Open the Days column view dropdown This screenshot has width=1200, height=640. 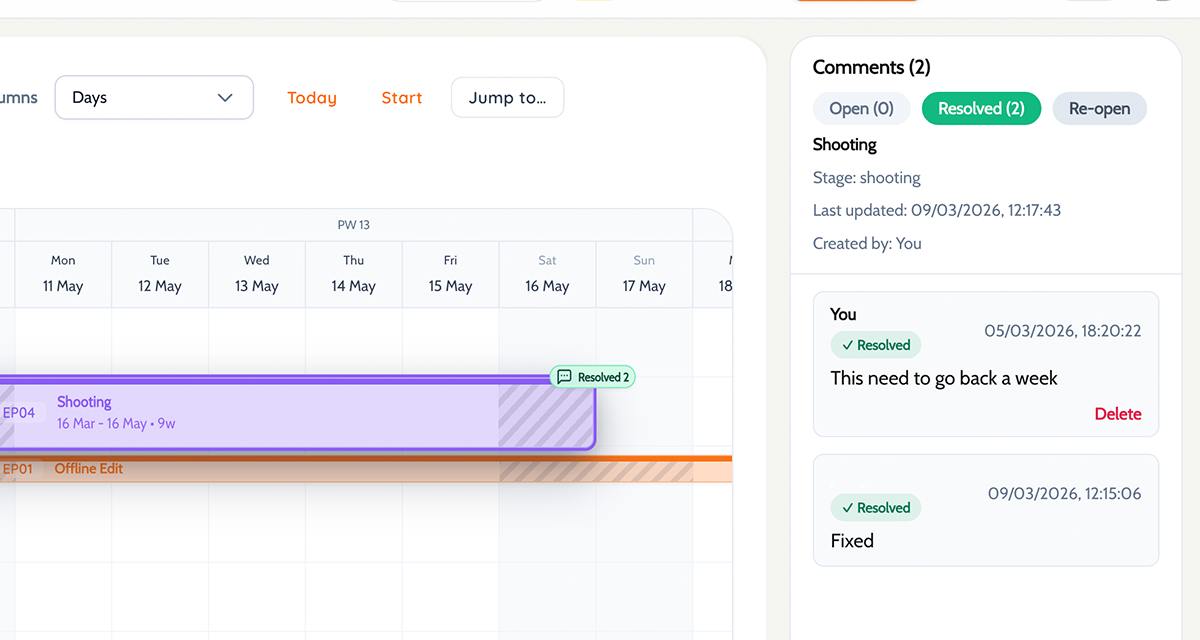(154, 98)
